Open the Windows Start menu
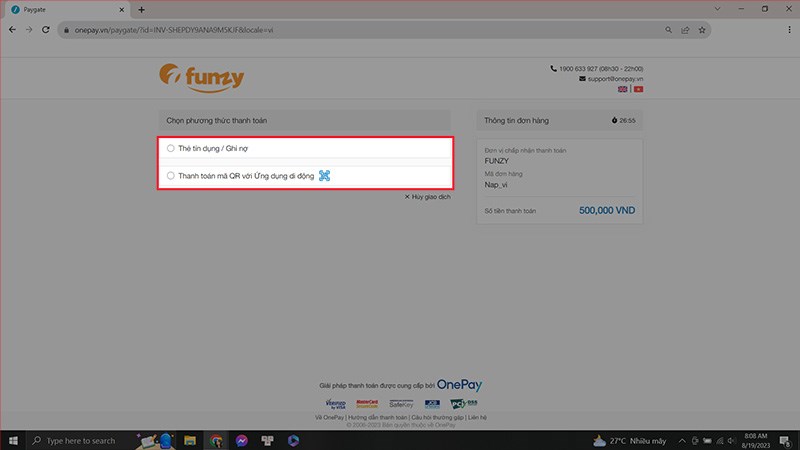 coord(13,440)
